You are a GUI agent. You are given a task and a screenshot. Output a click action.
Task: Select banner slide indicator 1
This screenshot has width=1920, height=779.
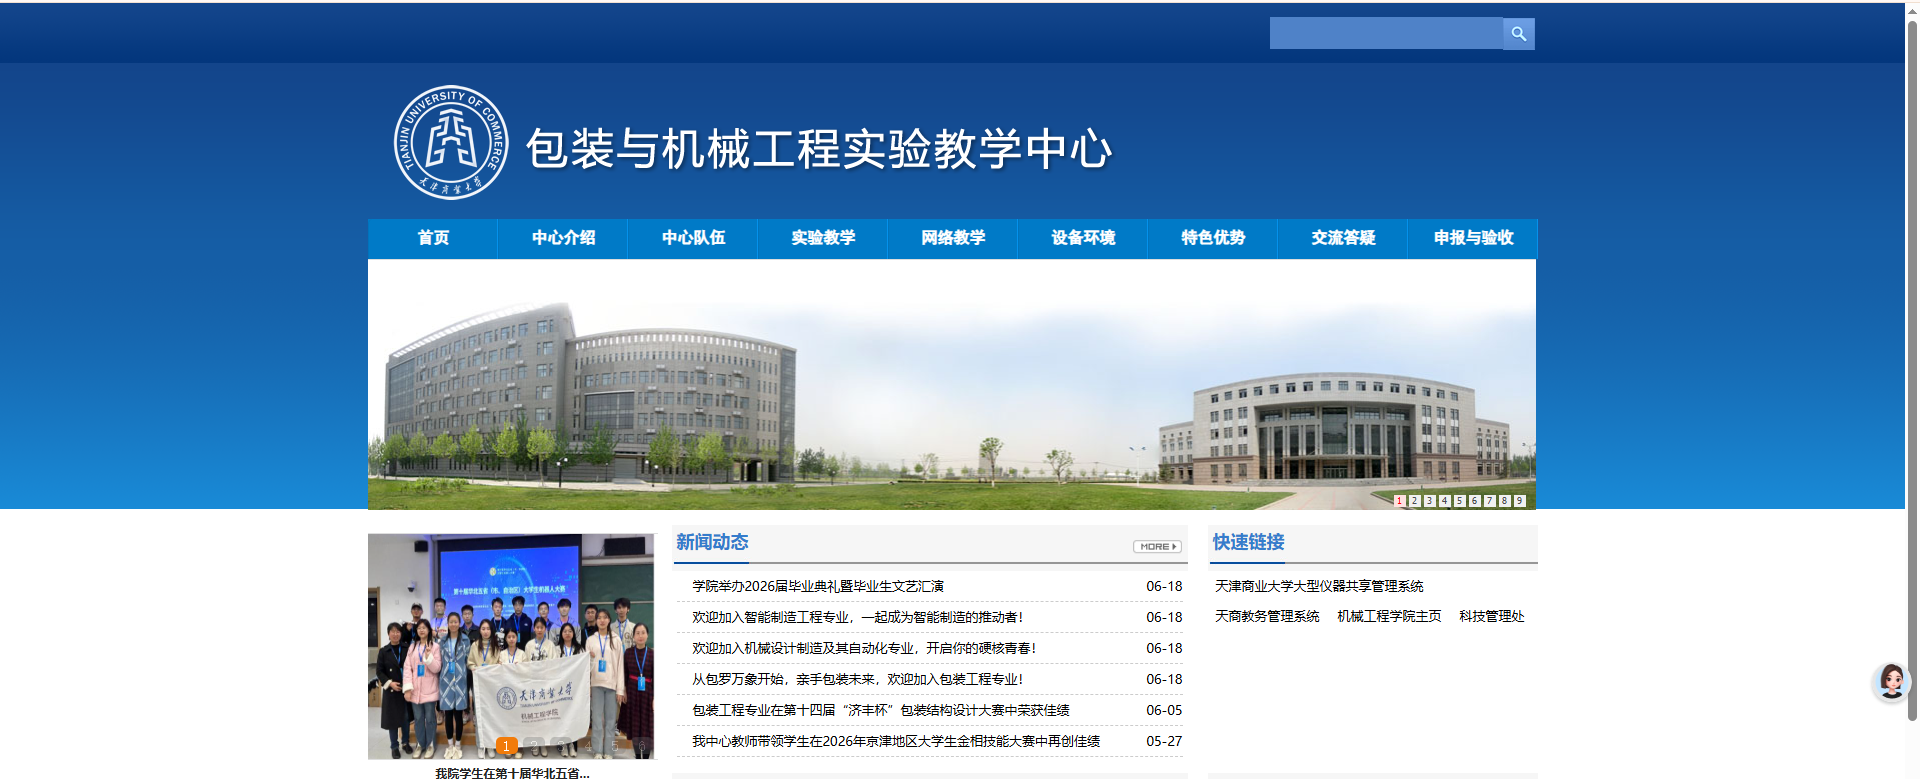[x=1399, y=501]
